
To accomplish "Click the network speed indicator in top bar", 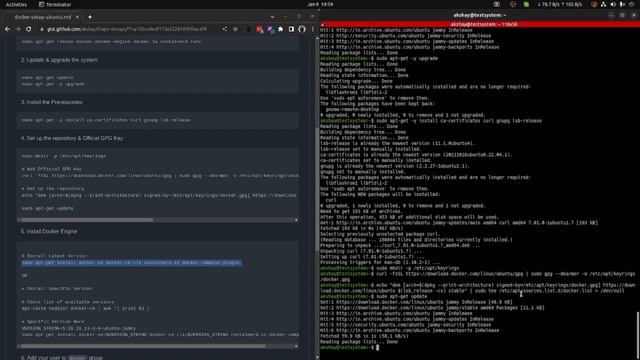I will coord(560,4).
